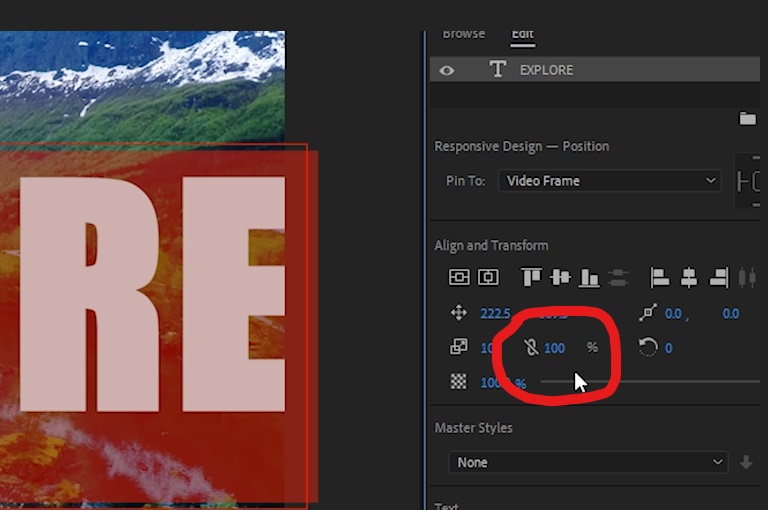Select the EXPLORE text layer name
This screenshot has height=510, width=768.
[546, 70]
